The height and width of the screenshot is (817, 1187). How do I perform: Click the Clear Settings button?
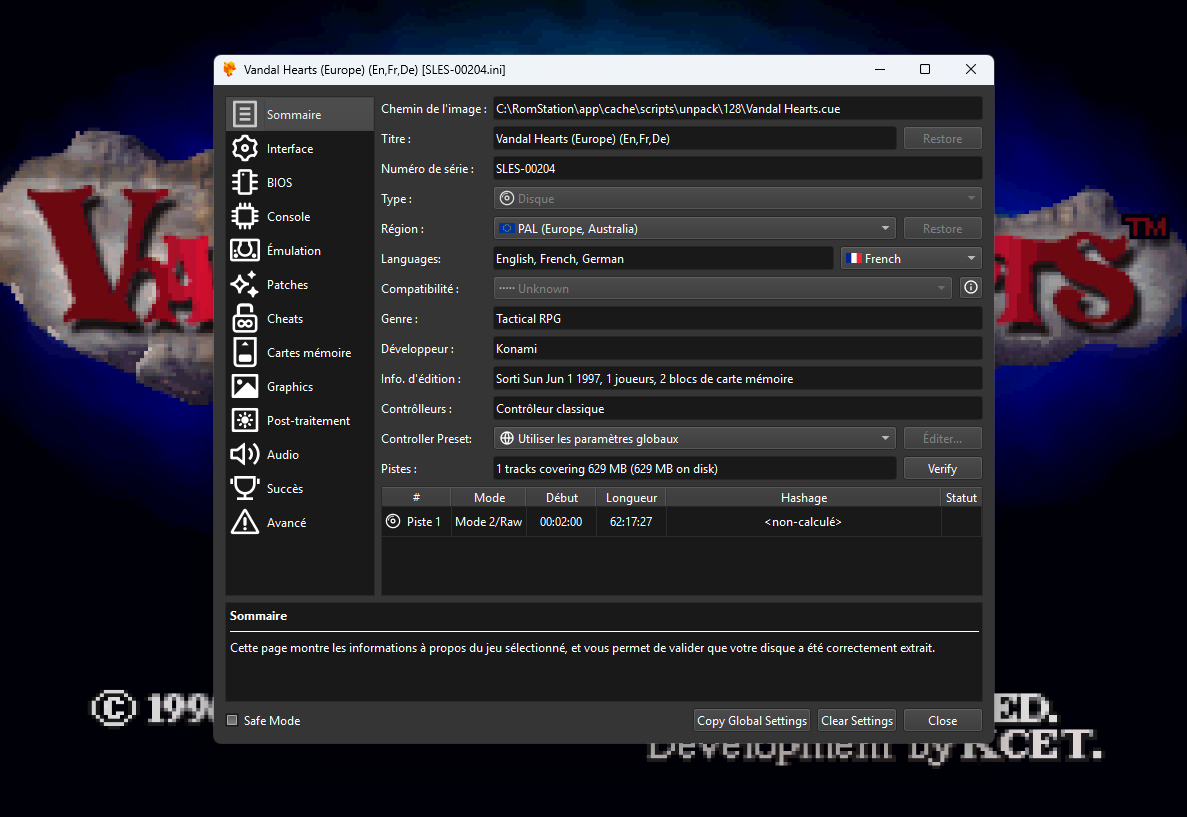pos(856,721)
